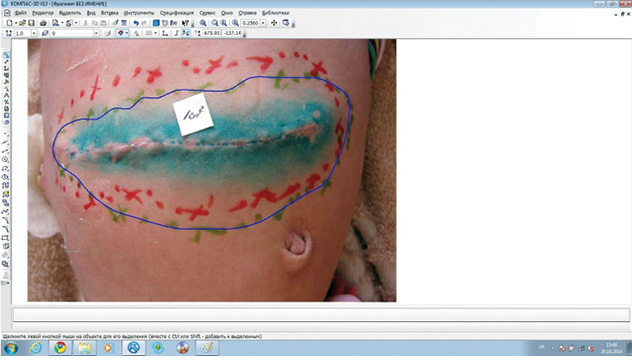Toggle the snap magnet button
Image resolution: width=632 pixels, height=361 pixels.
point(120,33)
